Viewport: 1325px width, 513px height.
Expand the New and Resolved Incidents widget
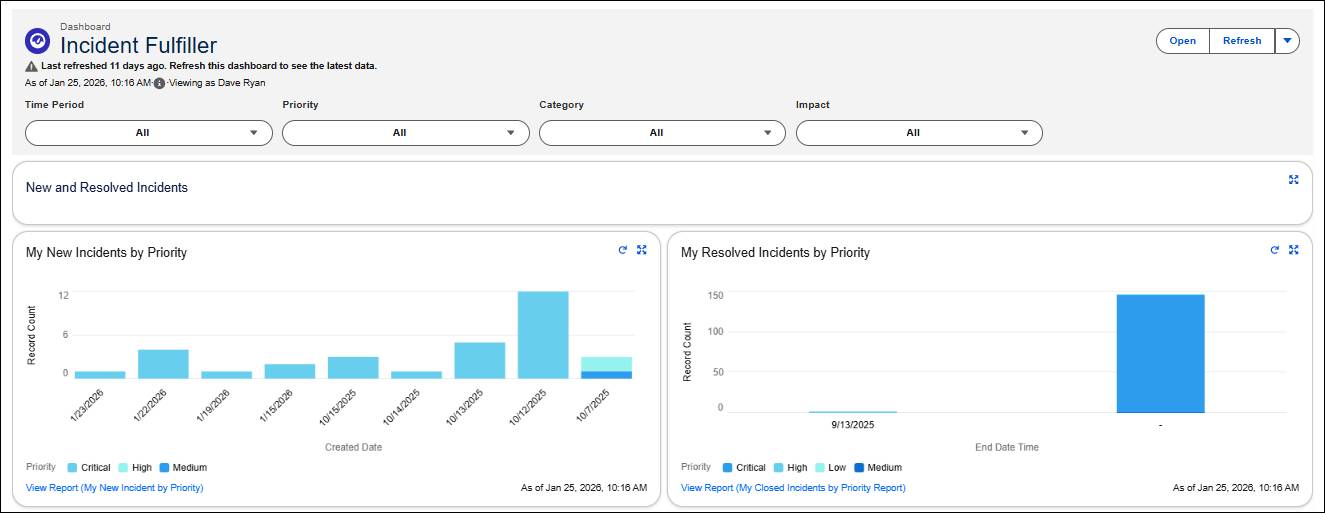(x=1293, y=179)
